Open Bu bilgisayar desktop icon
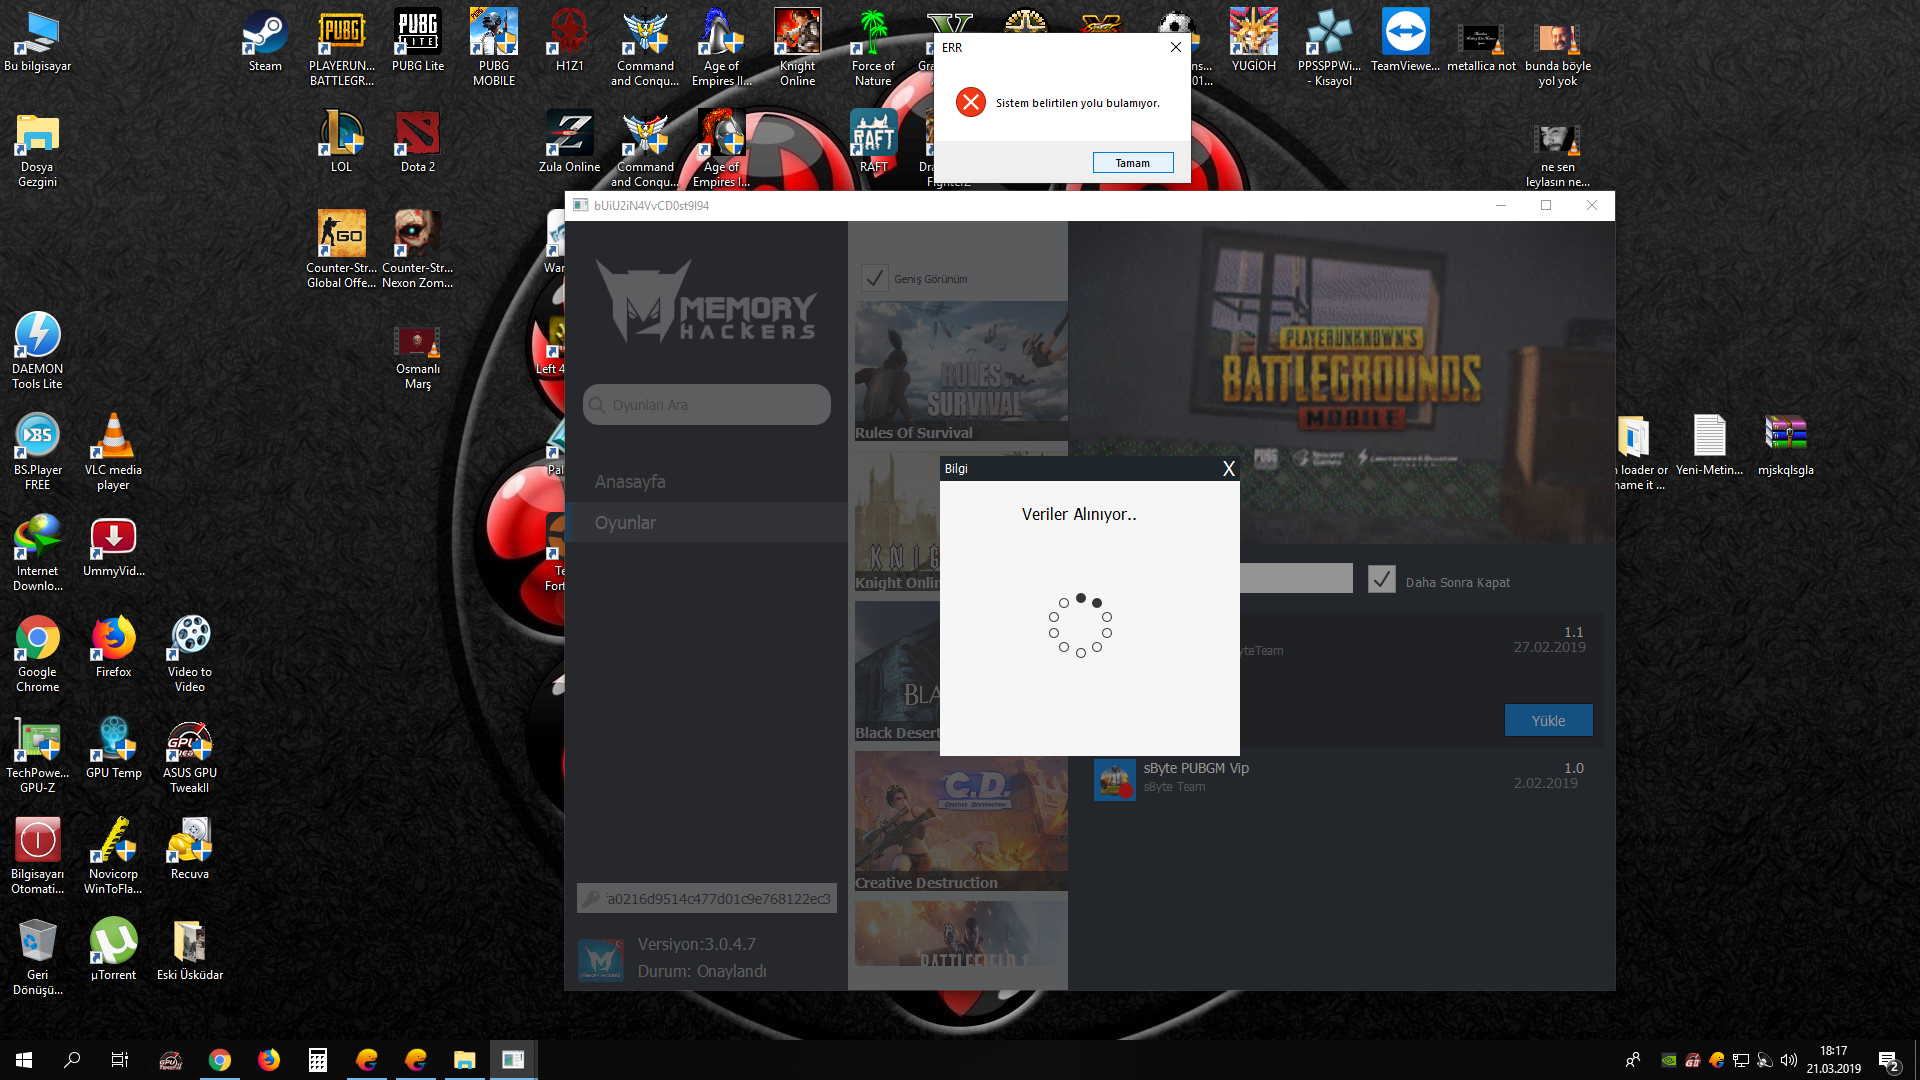Viewport: 1920px width, 1080px height. pyautogui.click(x=37, y=41)
